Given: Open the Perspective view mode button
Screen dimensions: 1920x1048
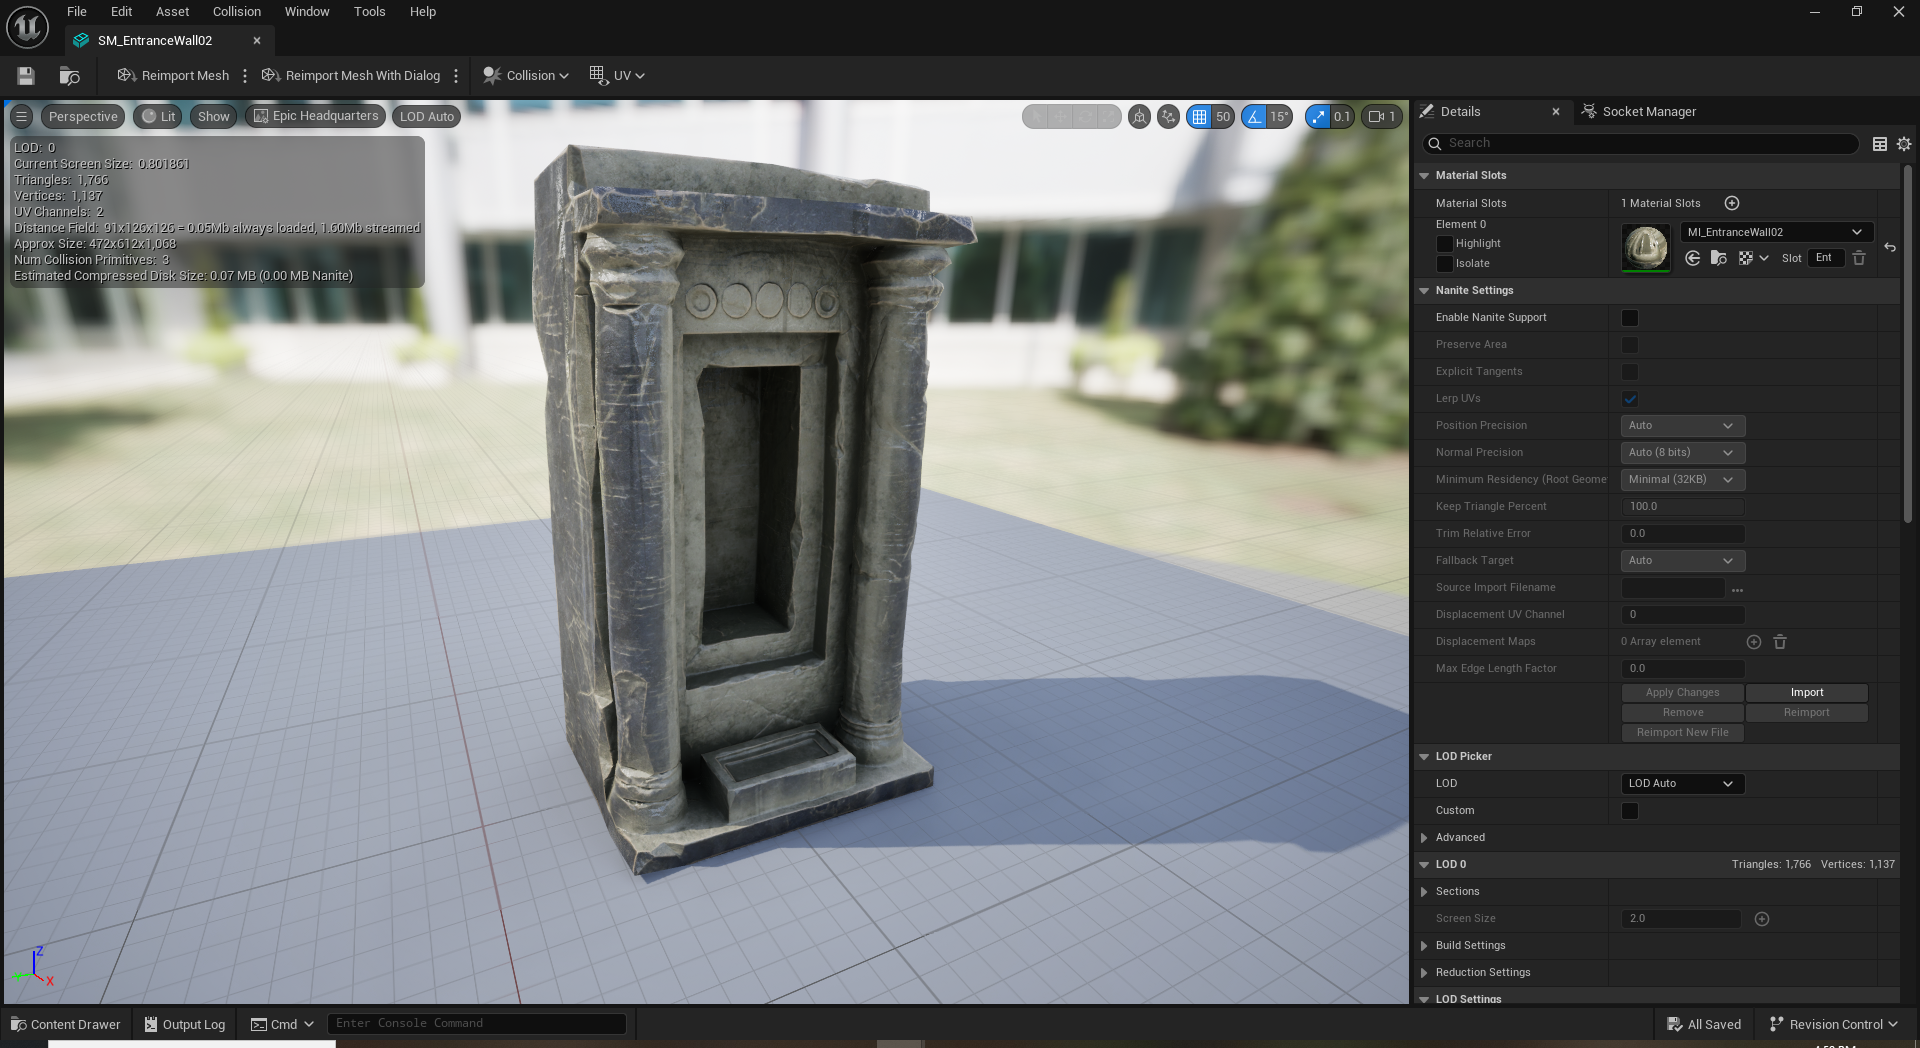Looking at the screenshot, I should click(x=83, y=117).
